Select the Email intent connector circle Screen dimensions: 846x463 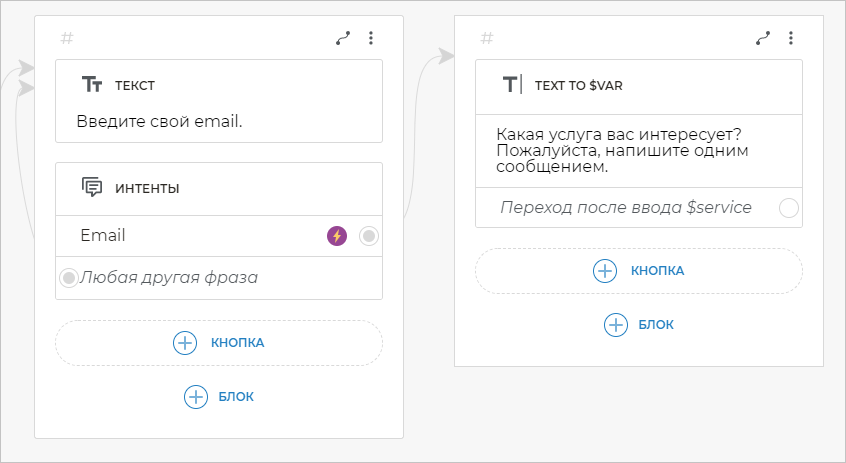coord(369,236)
